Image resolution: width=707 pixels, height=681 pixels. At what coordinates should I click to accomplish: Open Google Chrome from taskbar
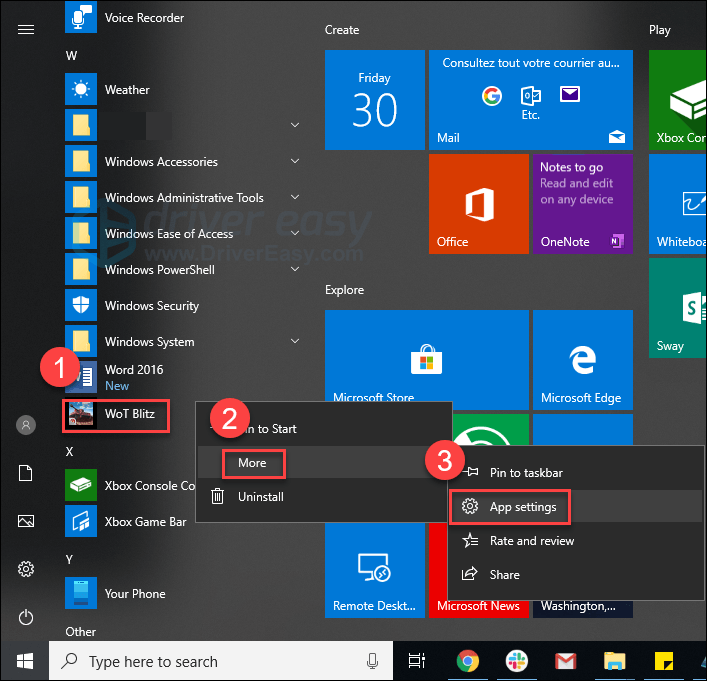[x=468, y=661]
